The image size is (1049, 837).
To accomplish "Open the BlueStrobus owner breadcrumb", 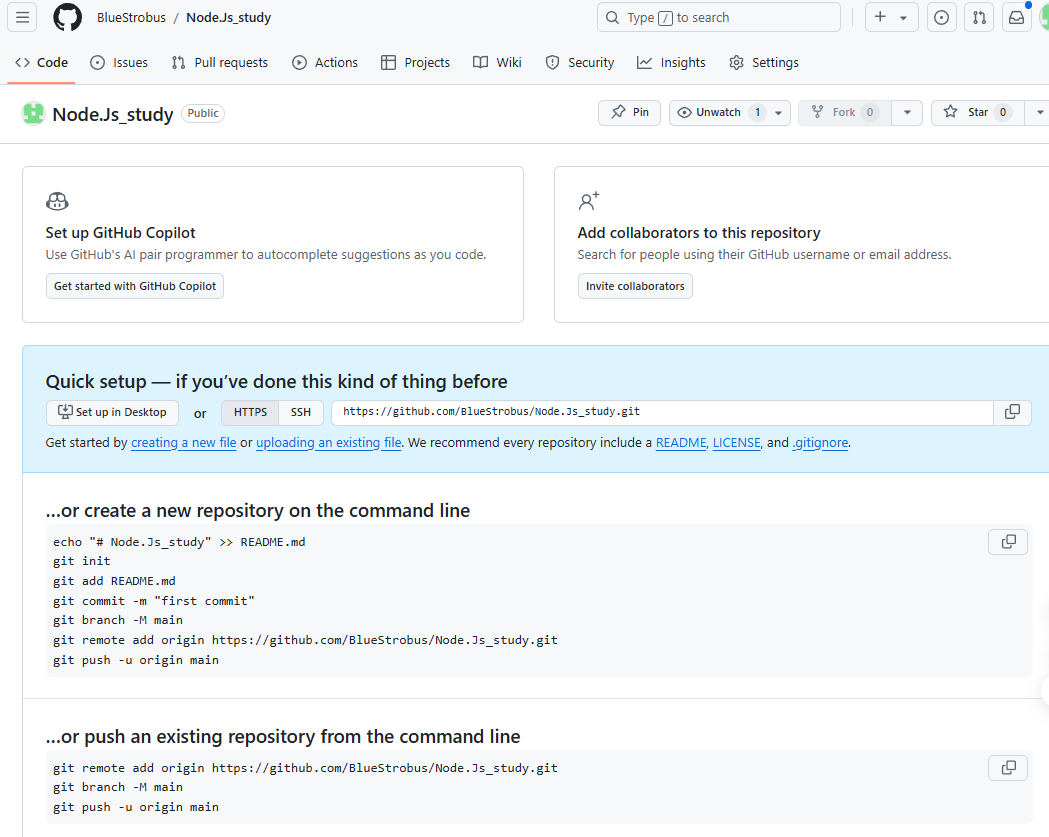I will [131, 17].
